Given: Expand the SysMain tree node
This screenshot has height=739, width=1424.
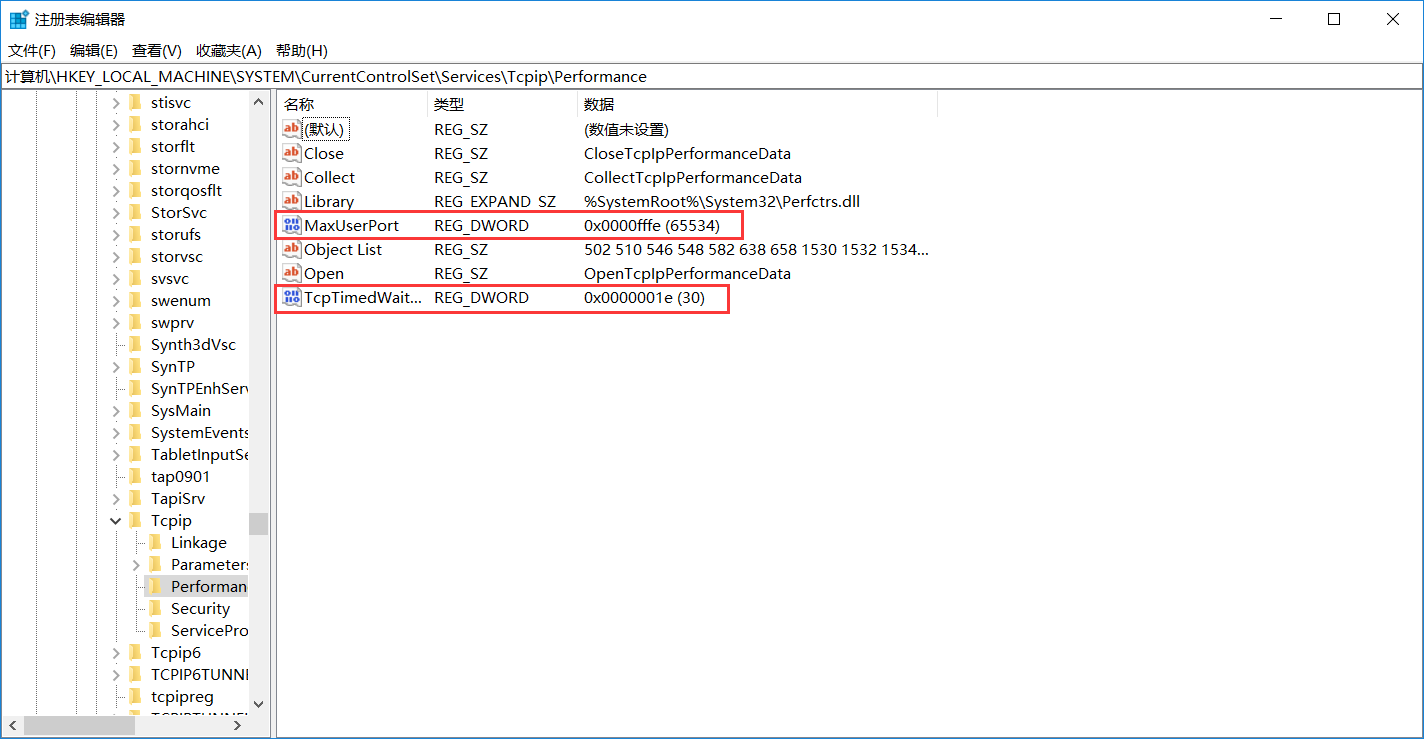Looking at the screenshot, I should coord(116,410).
